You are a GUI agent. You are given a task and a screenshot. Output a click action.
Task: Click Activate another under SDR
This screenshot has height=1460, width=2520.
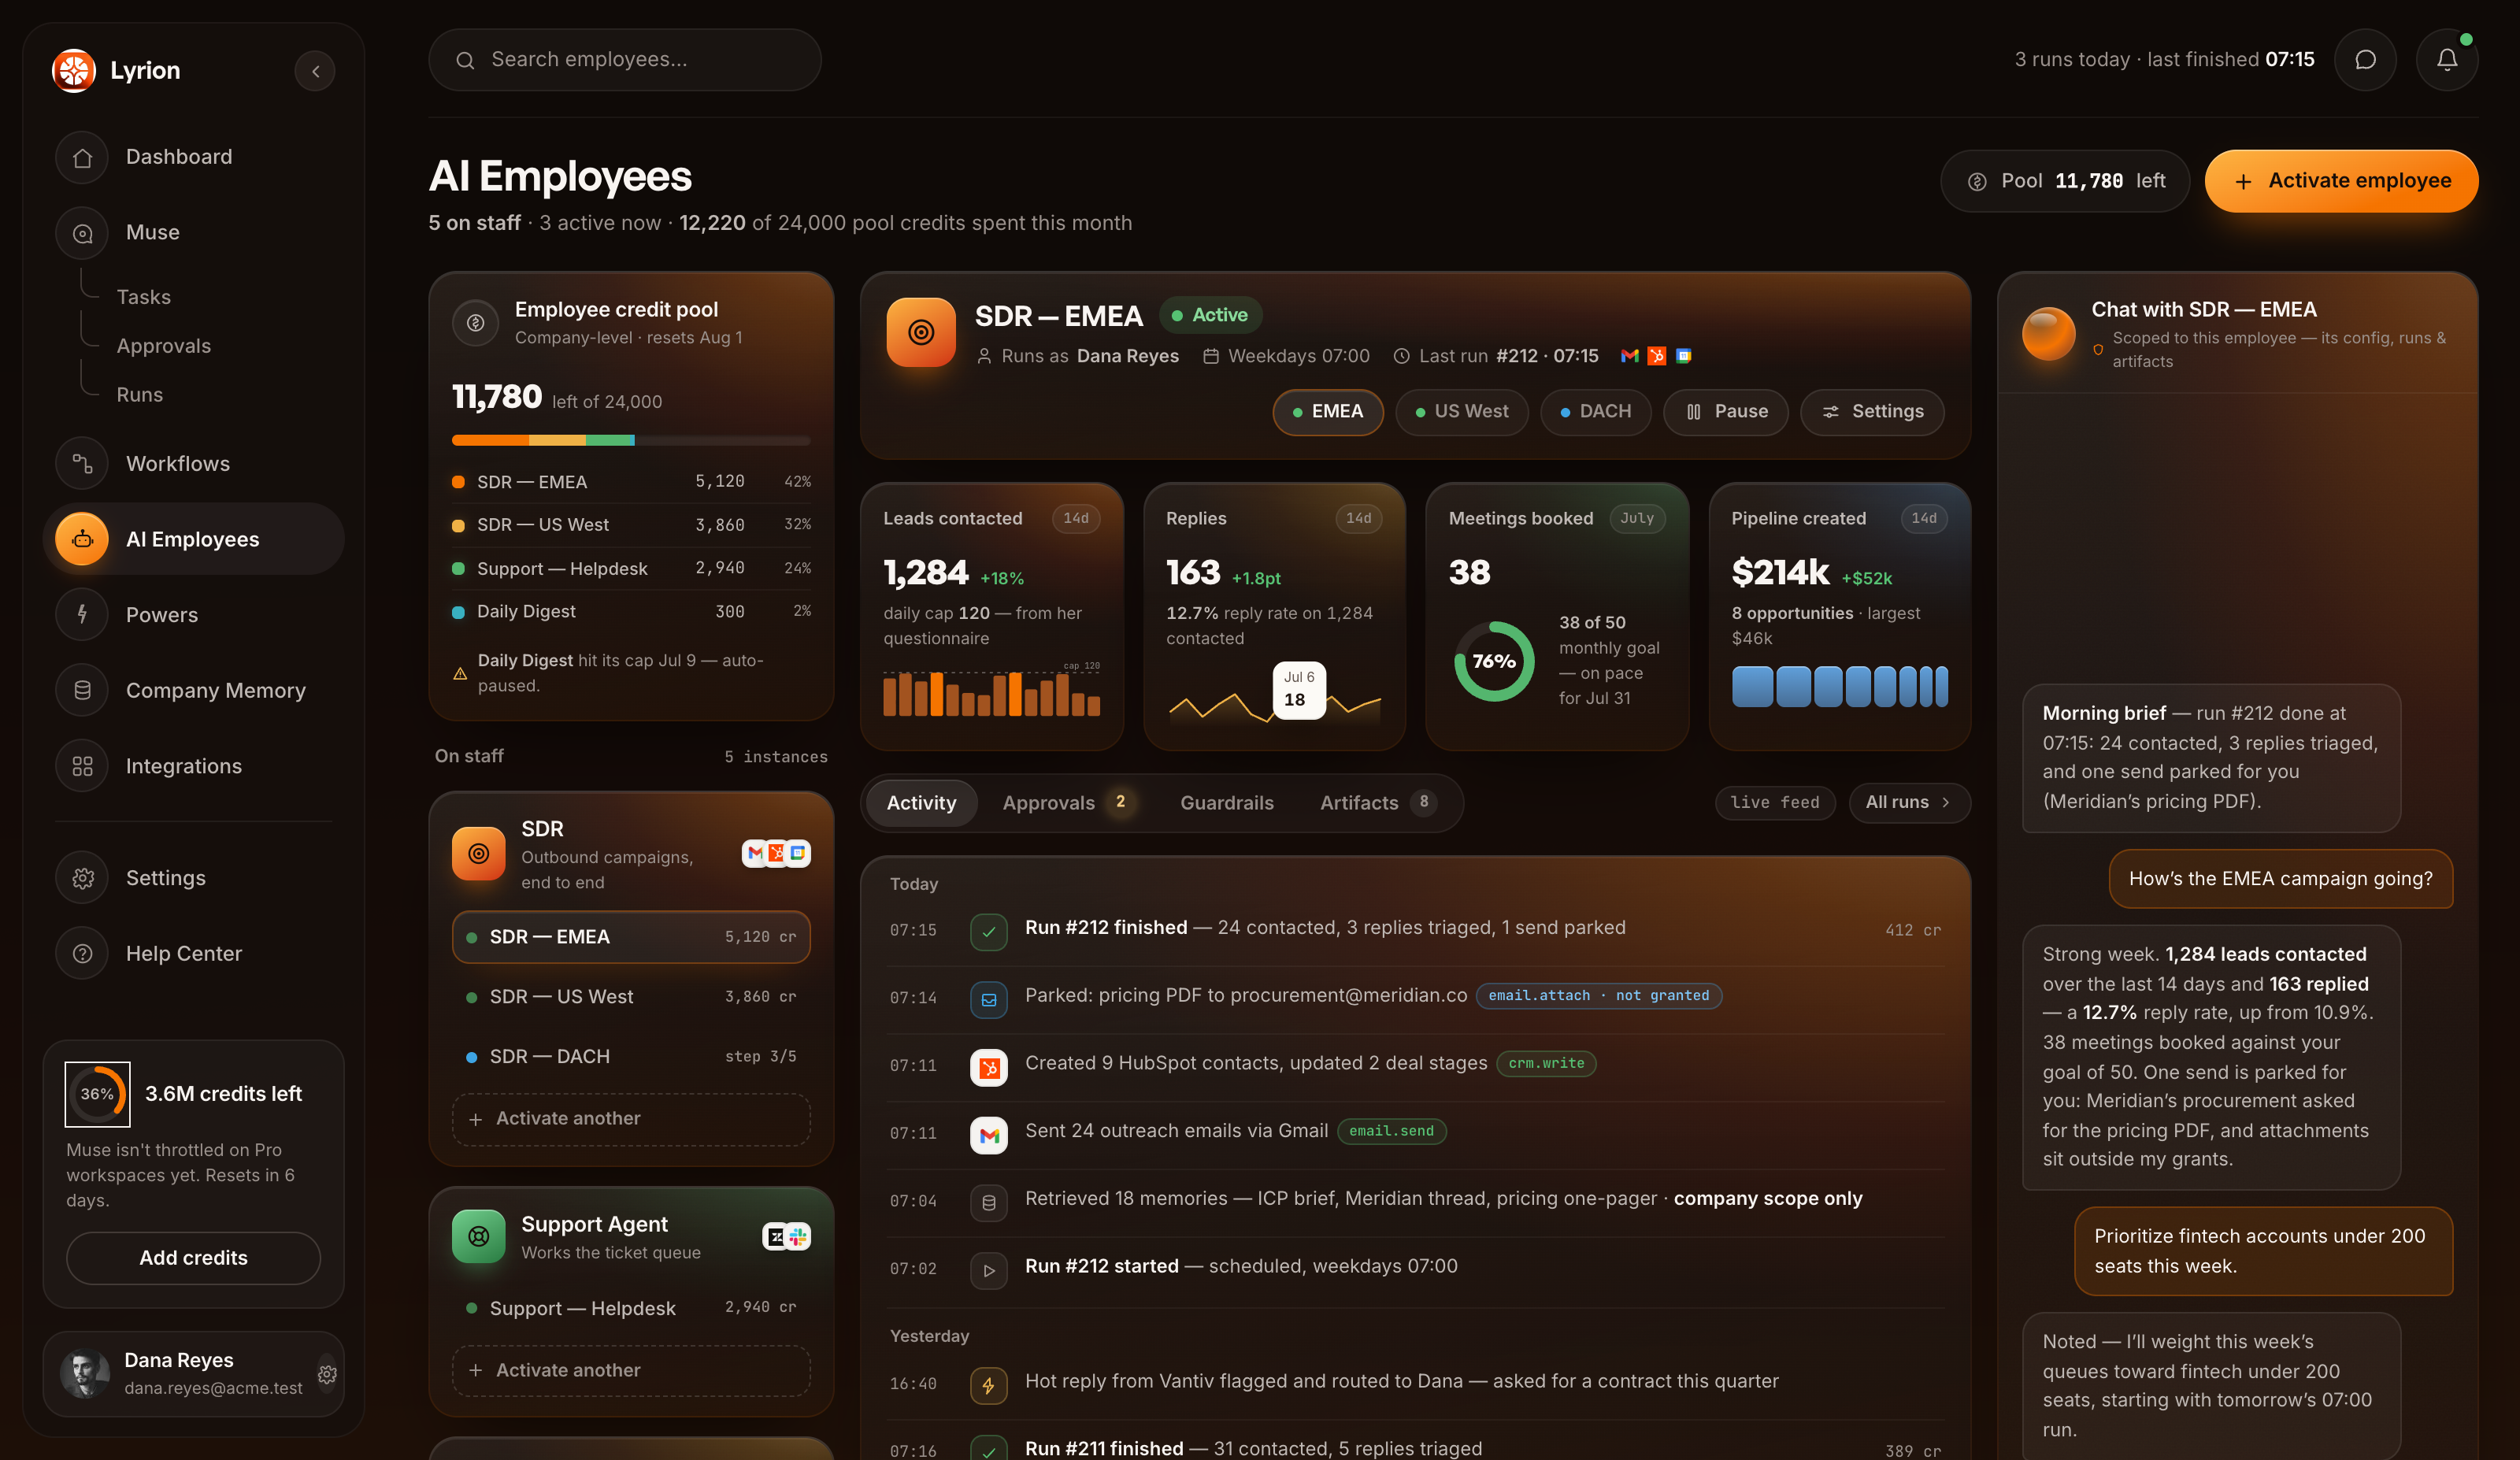click(631, 1119)
